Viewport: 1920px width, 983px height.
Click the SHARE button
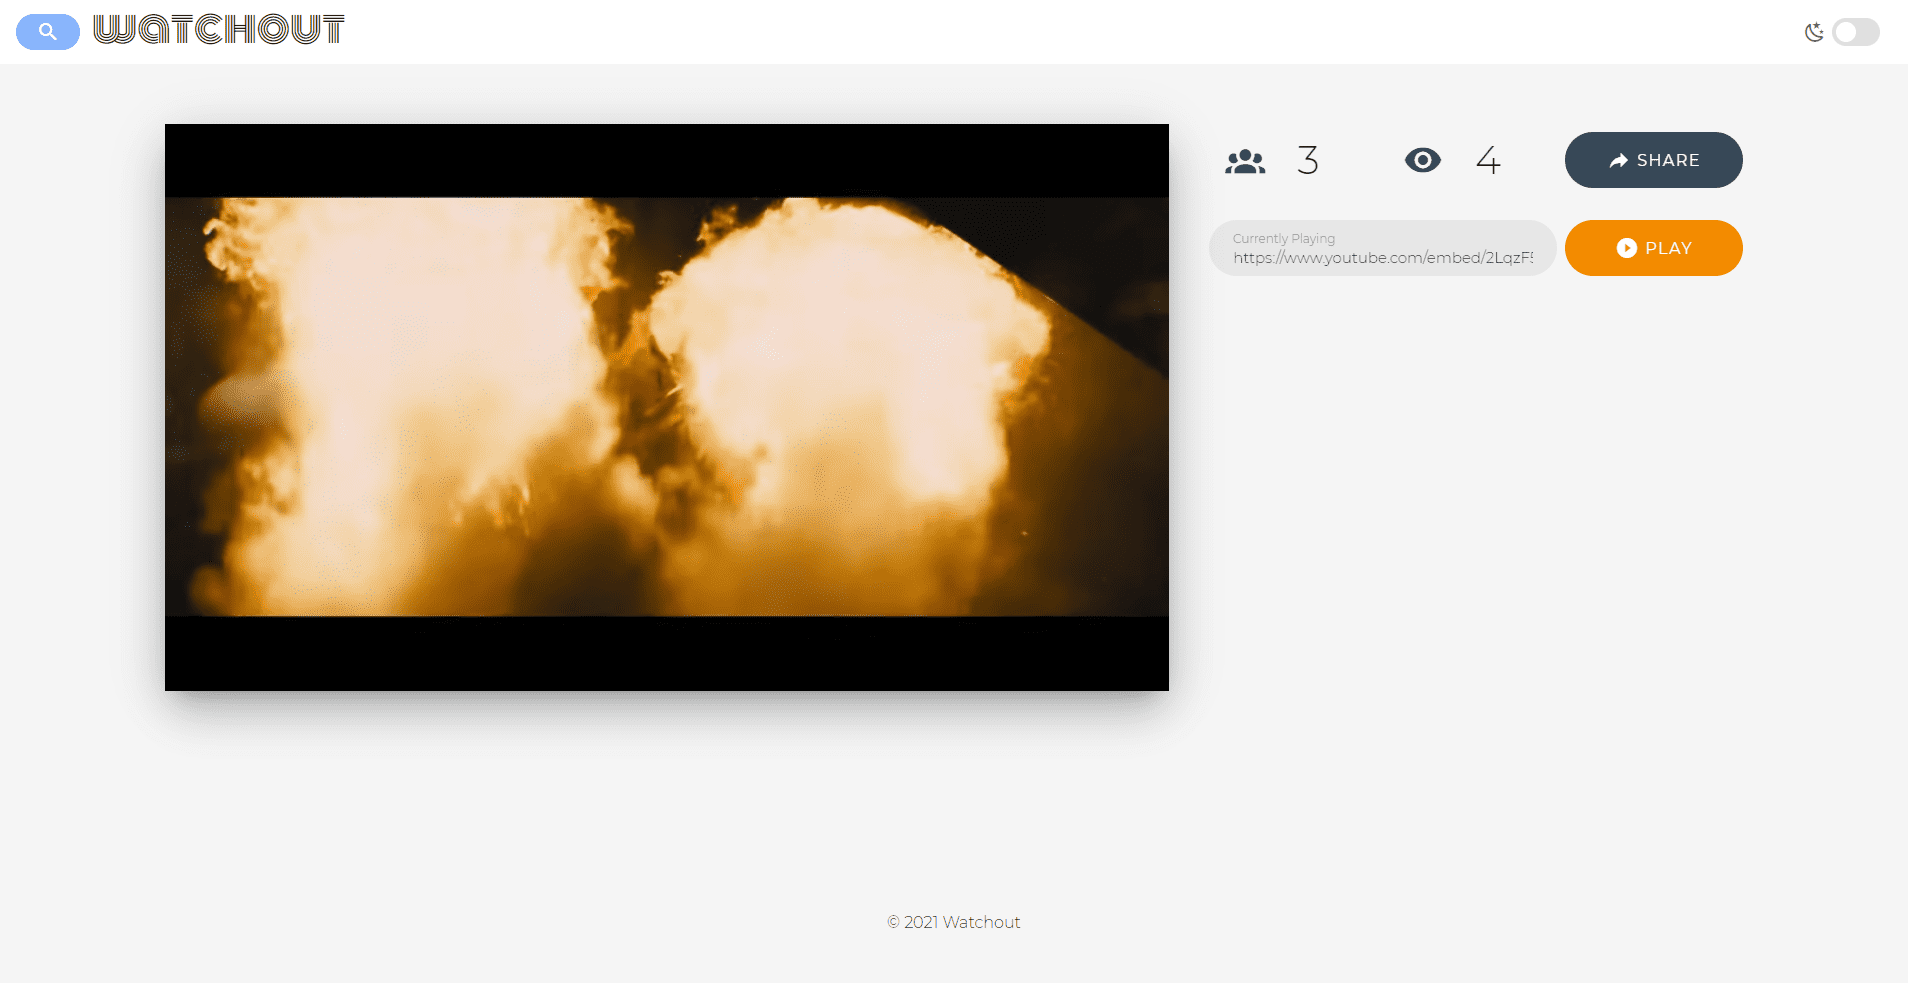pos(1653,160)
